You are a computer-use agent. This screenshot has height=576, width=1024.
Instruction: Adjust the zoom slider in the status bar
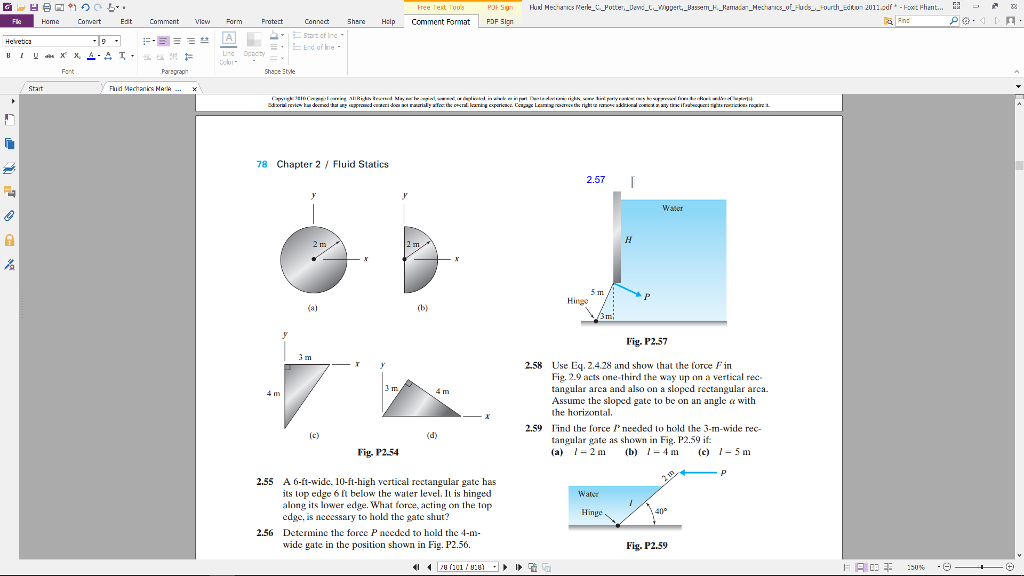tap(982, 567)
